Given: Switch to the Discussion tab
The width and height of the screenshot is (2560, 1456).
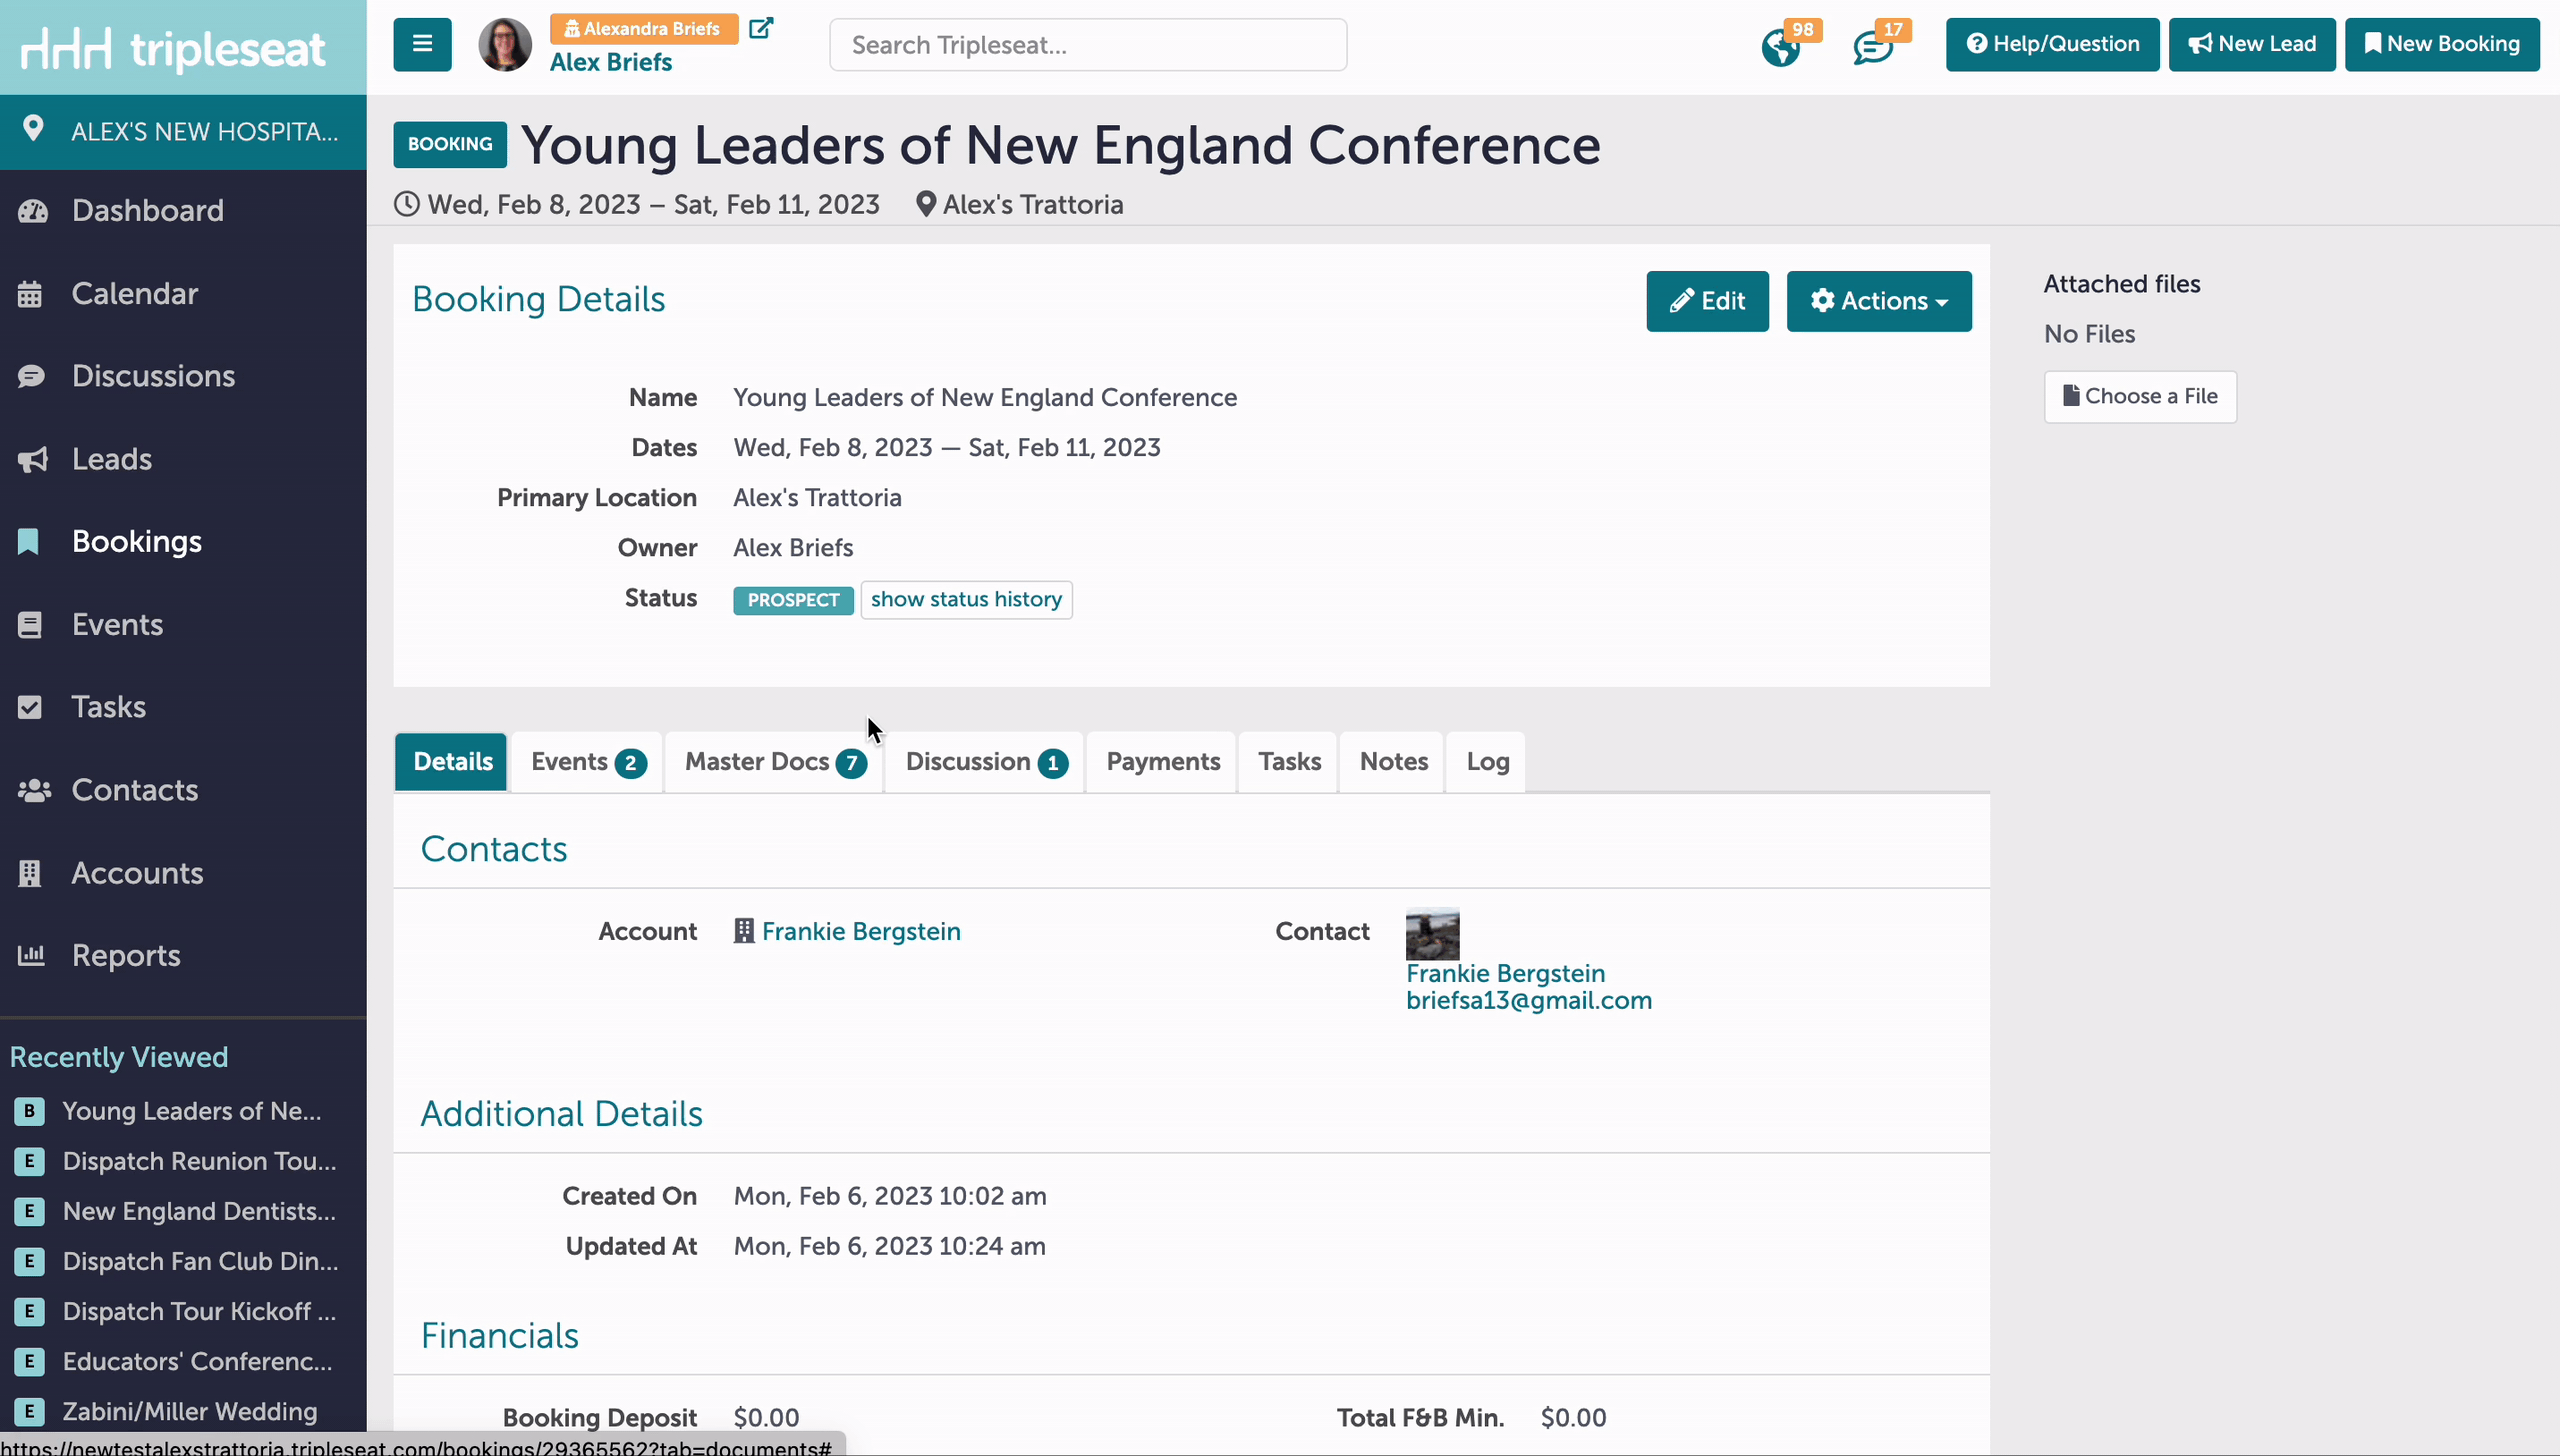Looking at the screenshot, I should (x=985, y=762).
